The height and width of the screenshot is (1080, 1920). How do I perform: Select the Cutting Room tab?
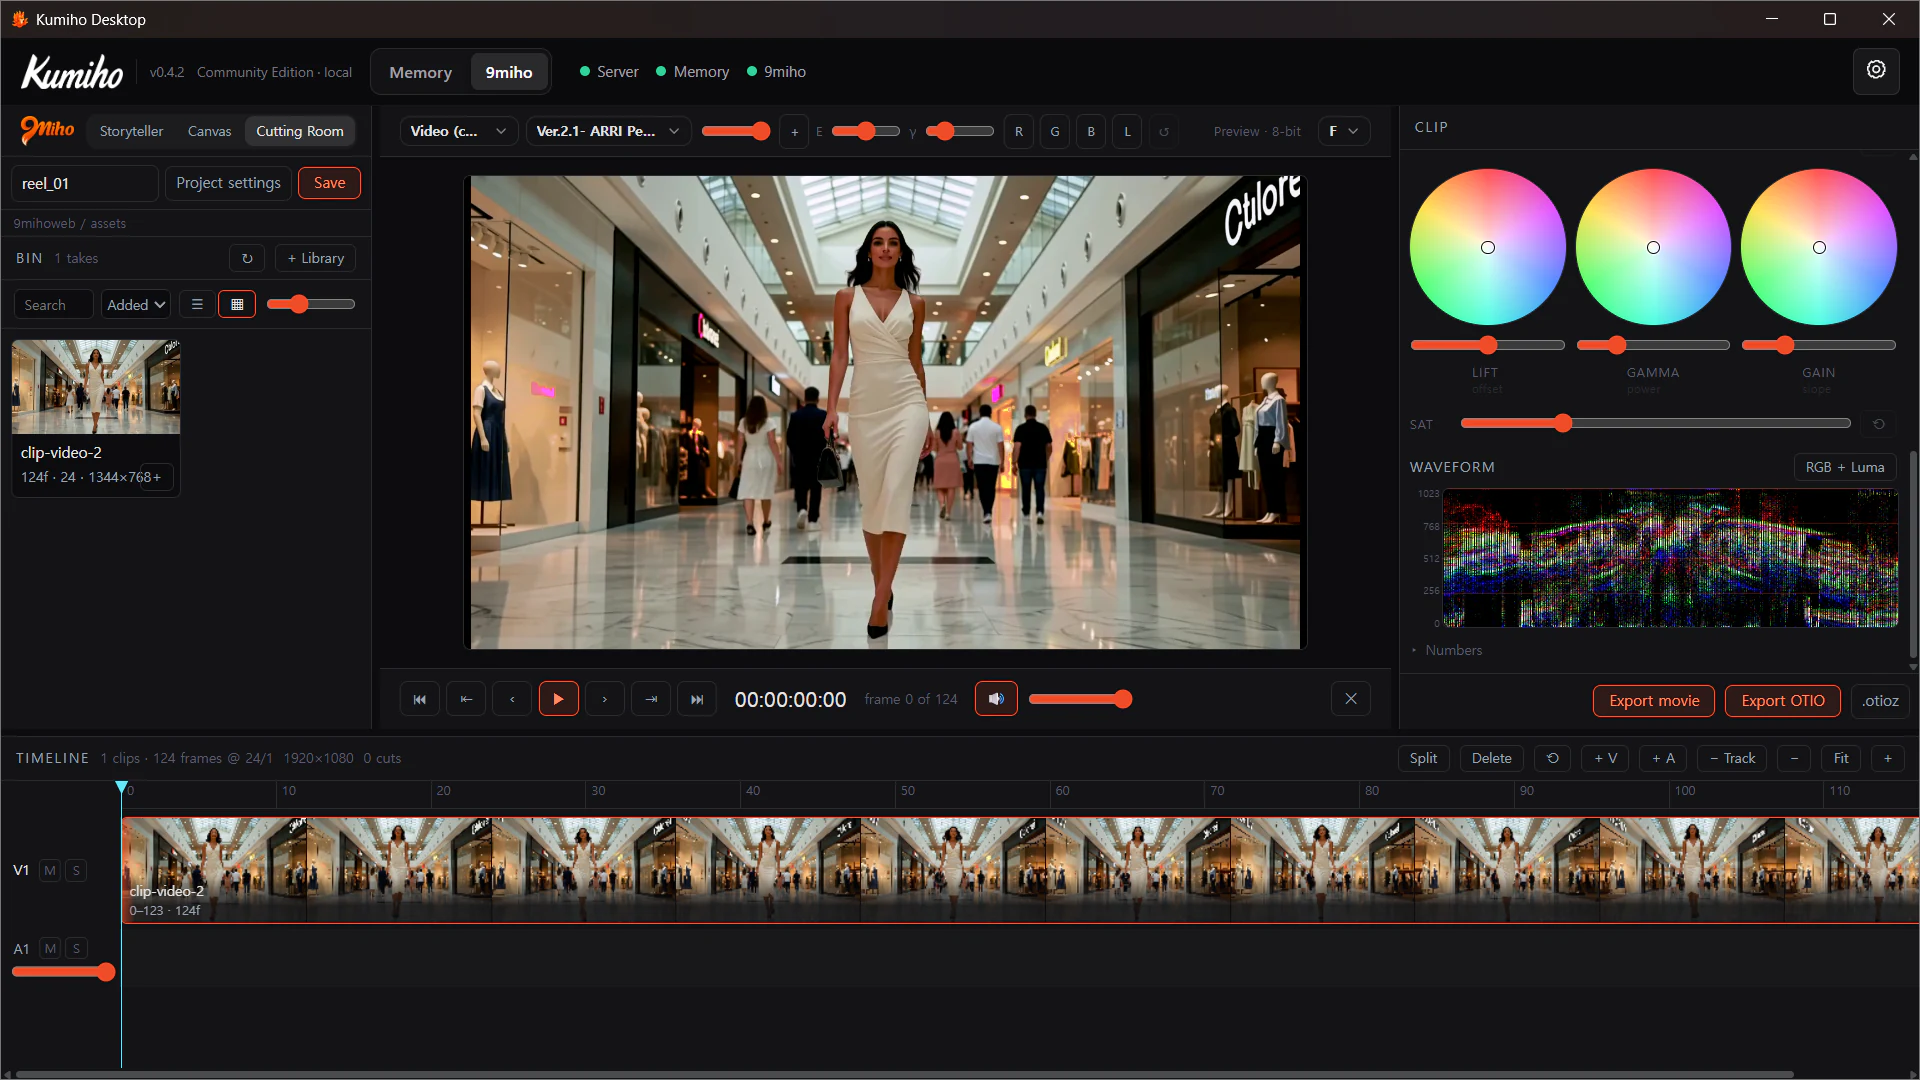tap(300, 131)
